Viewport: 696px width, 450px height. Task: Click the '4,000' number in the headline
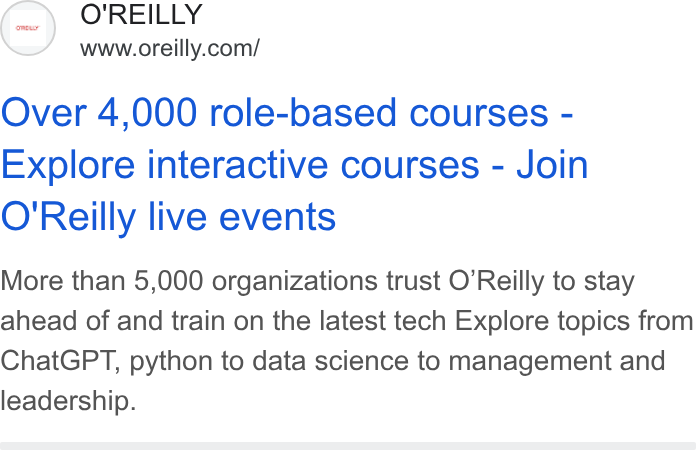[x=147, y=114]
